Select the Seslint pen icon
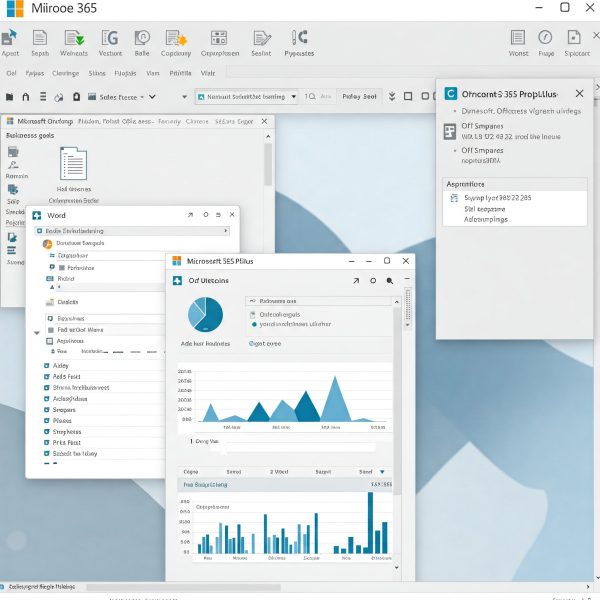Screen dimensions: 600x600 coord(262,38)
